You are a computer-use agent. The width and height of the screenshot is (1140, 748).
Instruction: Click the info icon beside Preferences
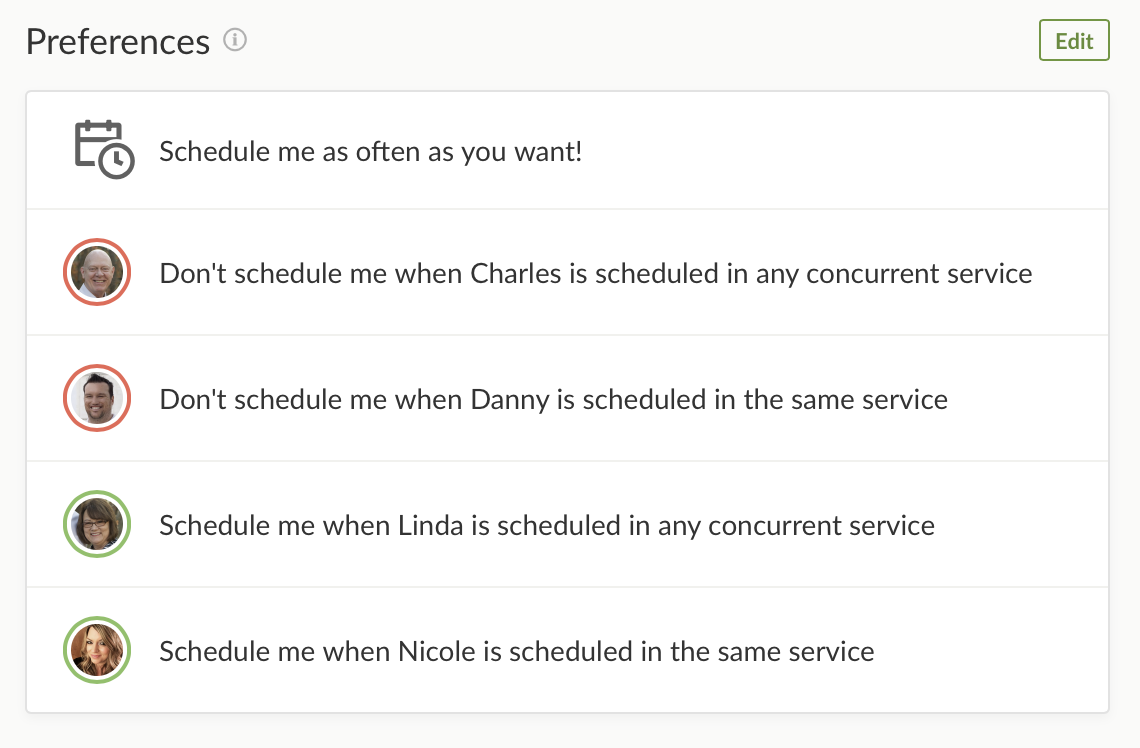click(235, 41)
